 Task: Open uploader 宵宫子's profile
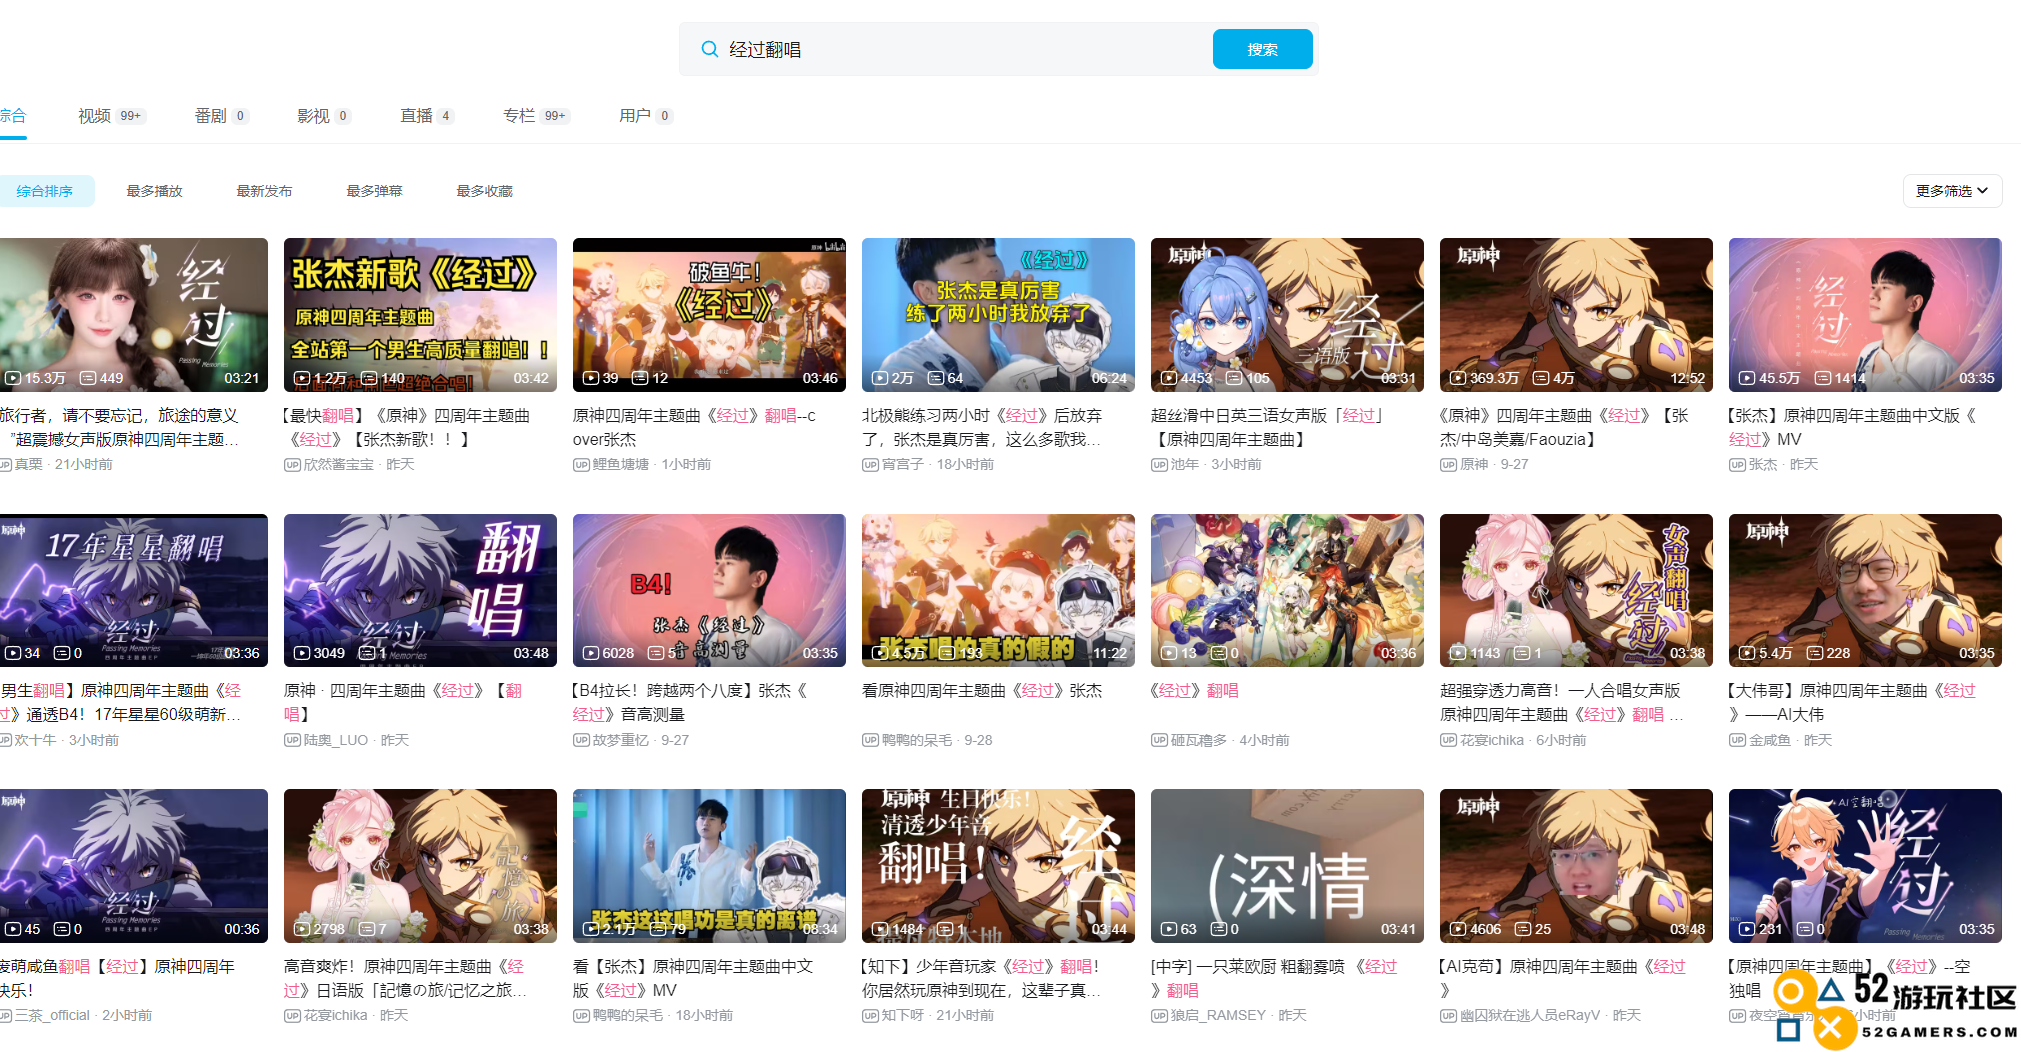point(903,465)
